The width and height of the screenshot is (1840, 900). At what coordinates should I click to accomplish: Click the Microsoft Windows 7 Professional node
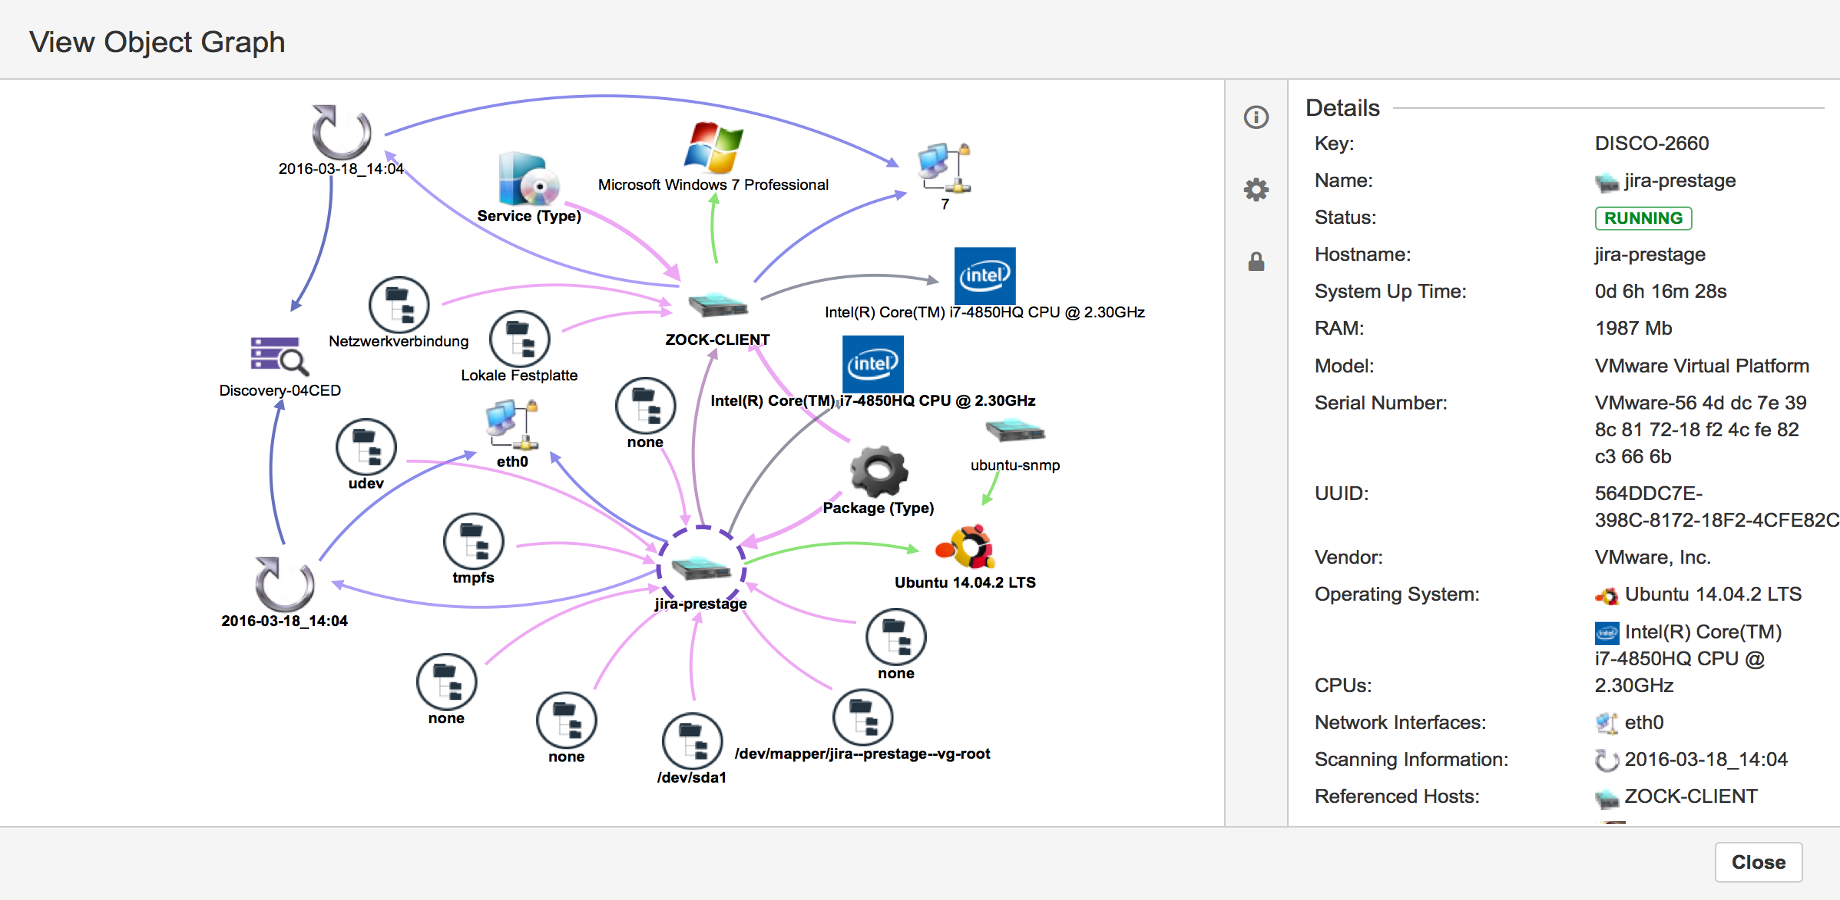click(713, 149)
